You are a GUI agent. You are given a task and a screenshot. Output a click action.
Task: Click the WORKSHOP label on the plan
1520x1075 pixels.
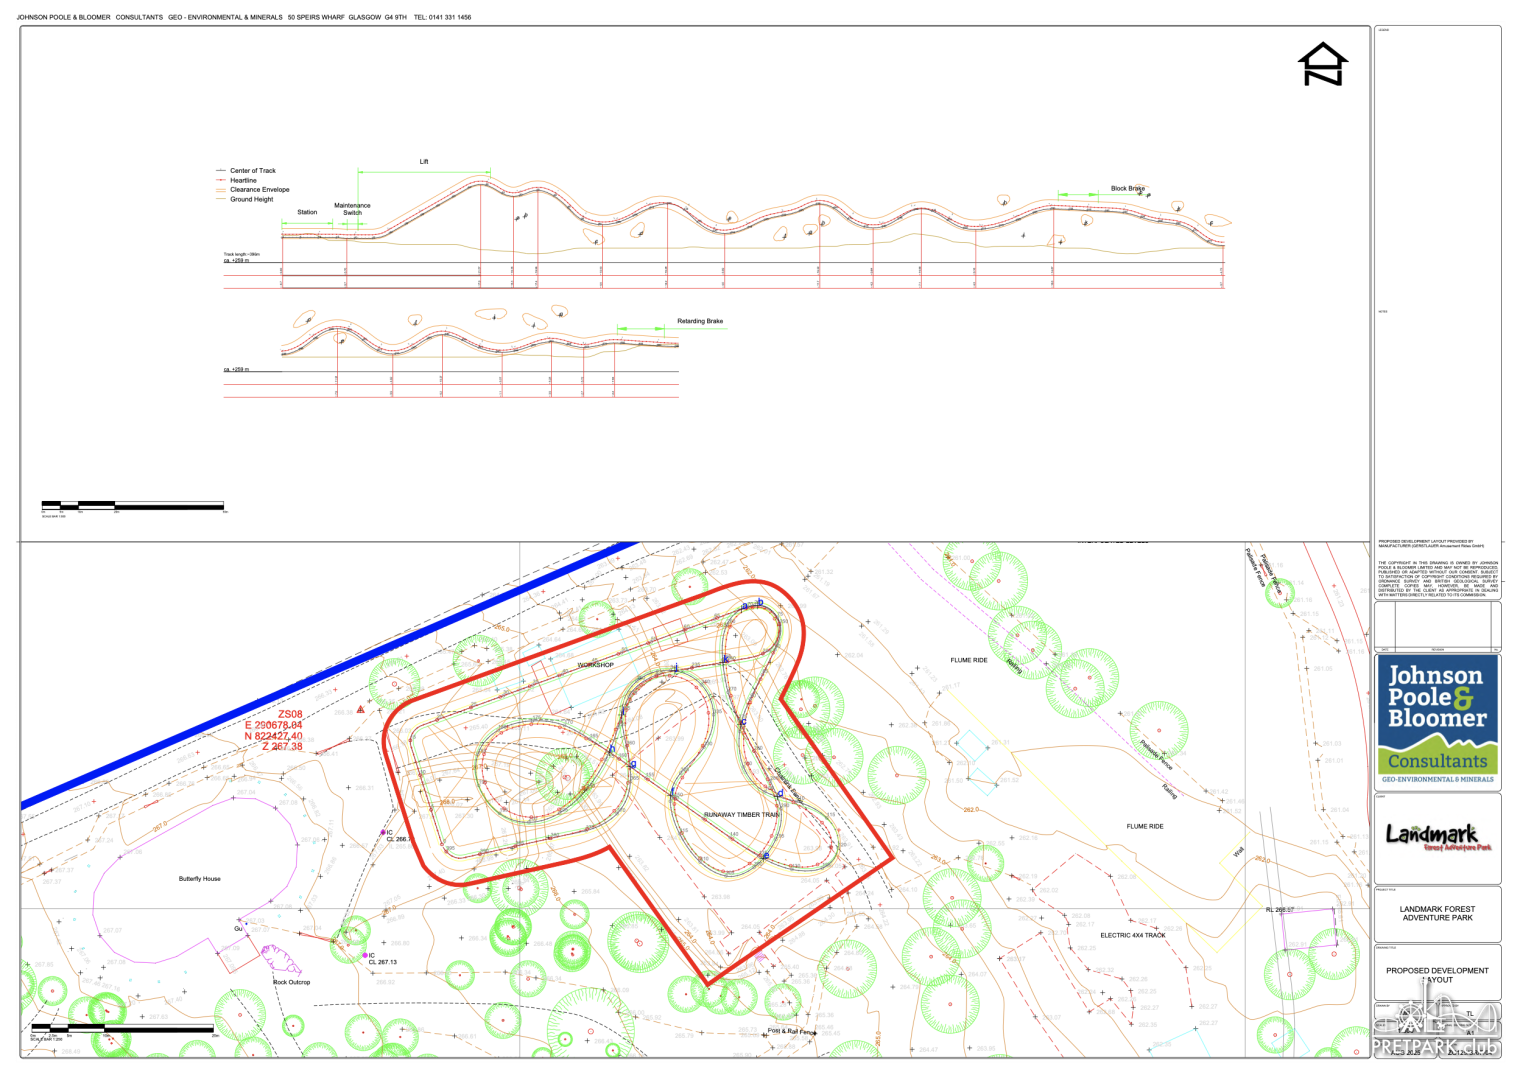(595, 665)
